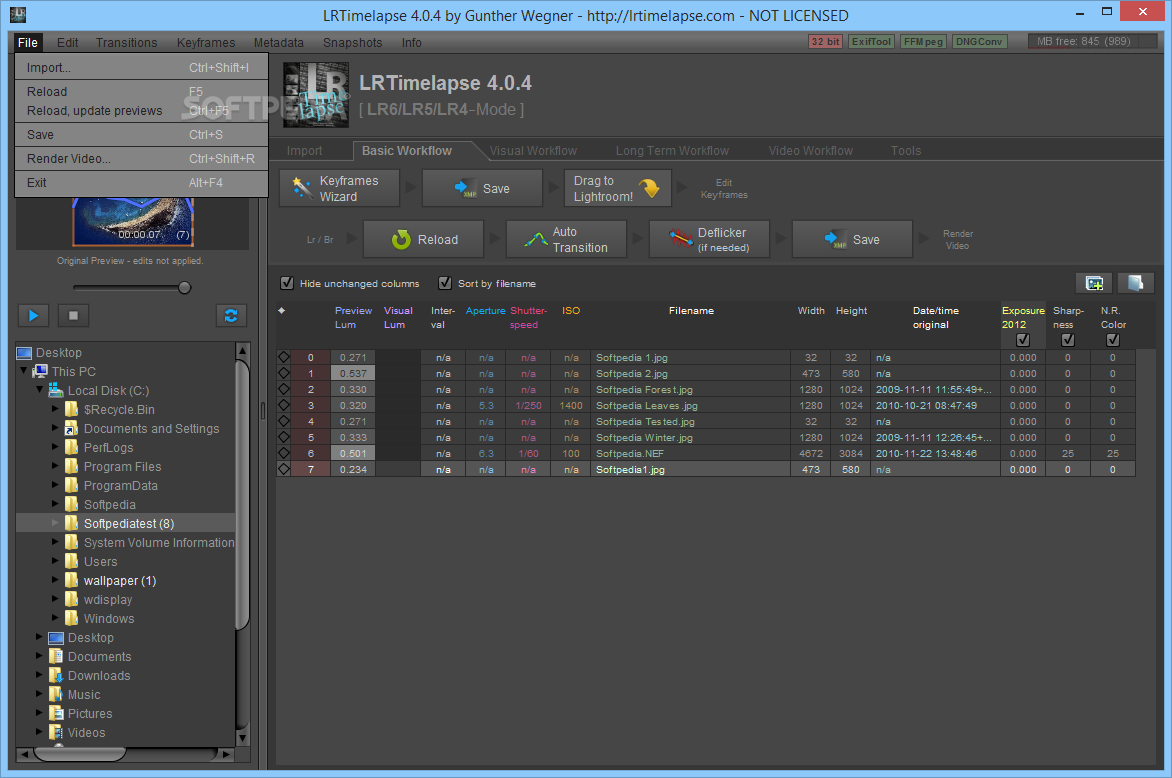Toggle Sort by filename checkbox
Viewport: 1172px width, 778px height.
click(445, 283)
